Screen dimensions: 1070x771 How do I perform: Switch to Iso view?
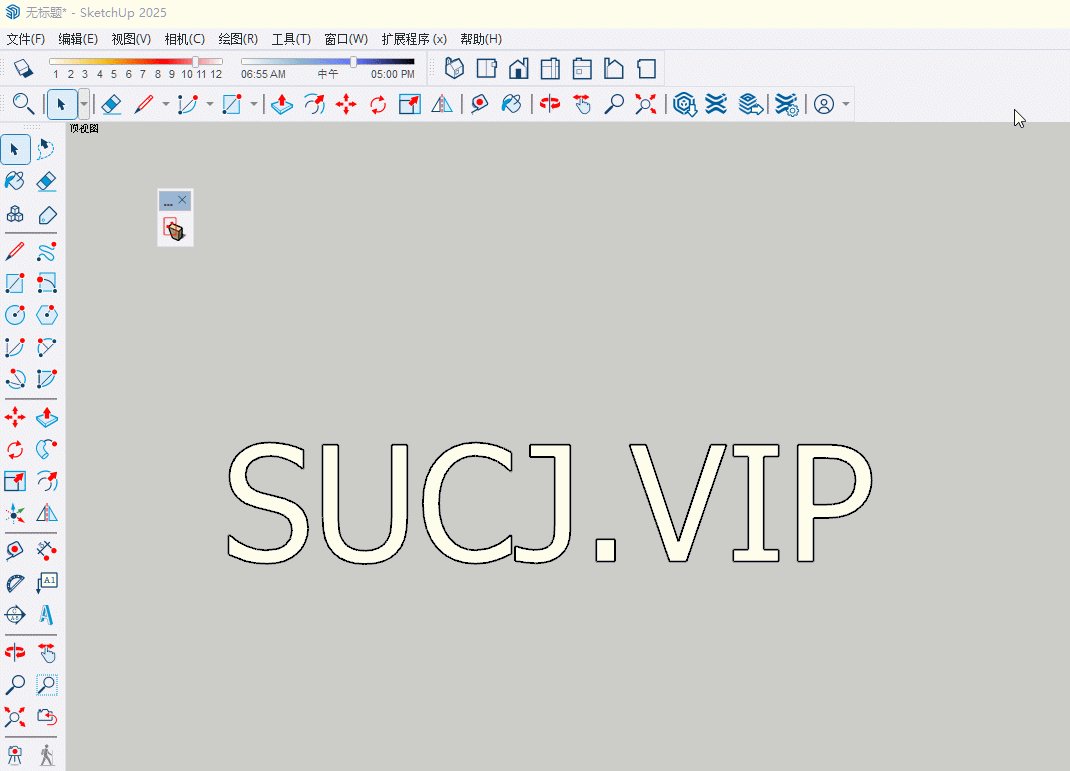click(x=454, y=68)
